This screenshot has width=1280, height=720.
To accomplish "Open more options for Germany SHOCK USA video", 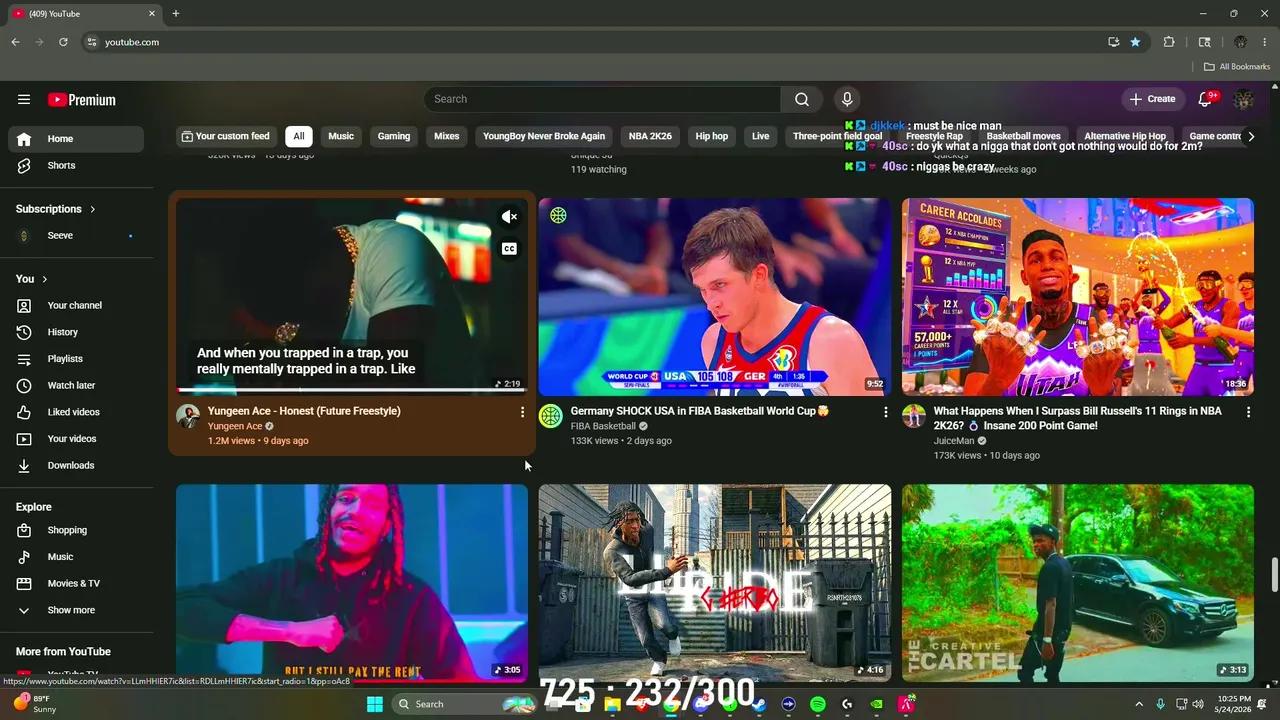I will [x=885, y=412].
